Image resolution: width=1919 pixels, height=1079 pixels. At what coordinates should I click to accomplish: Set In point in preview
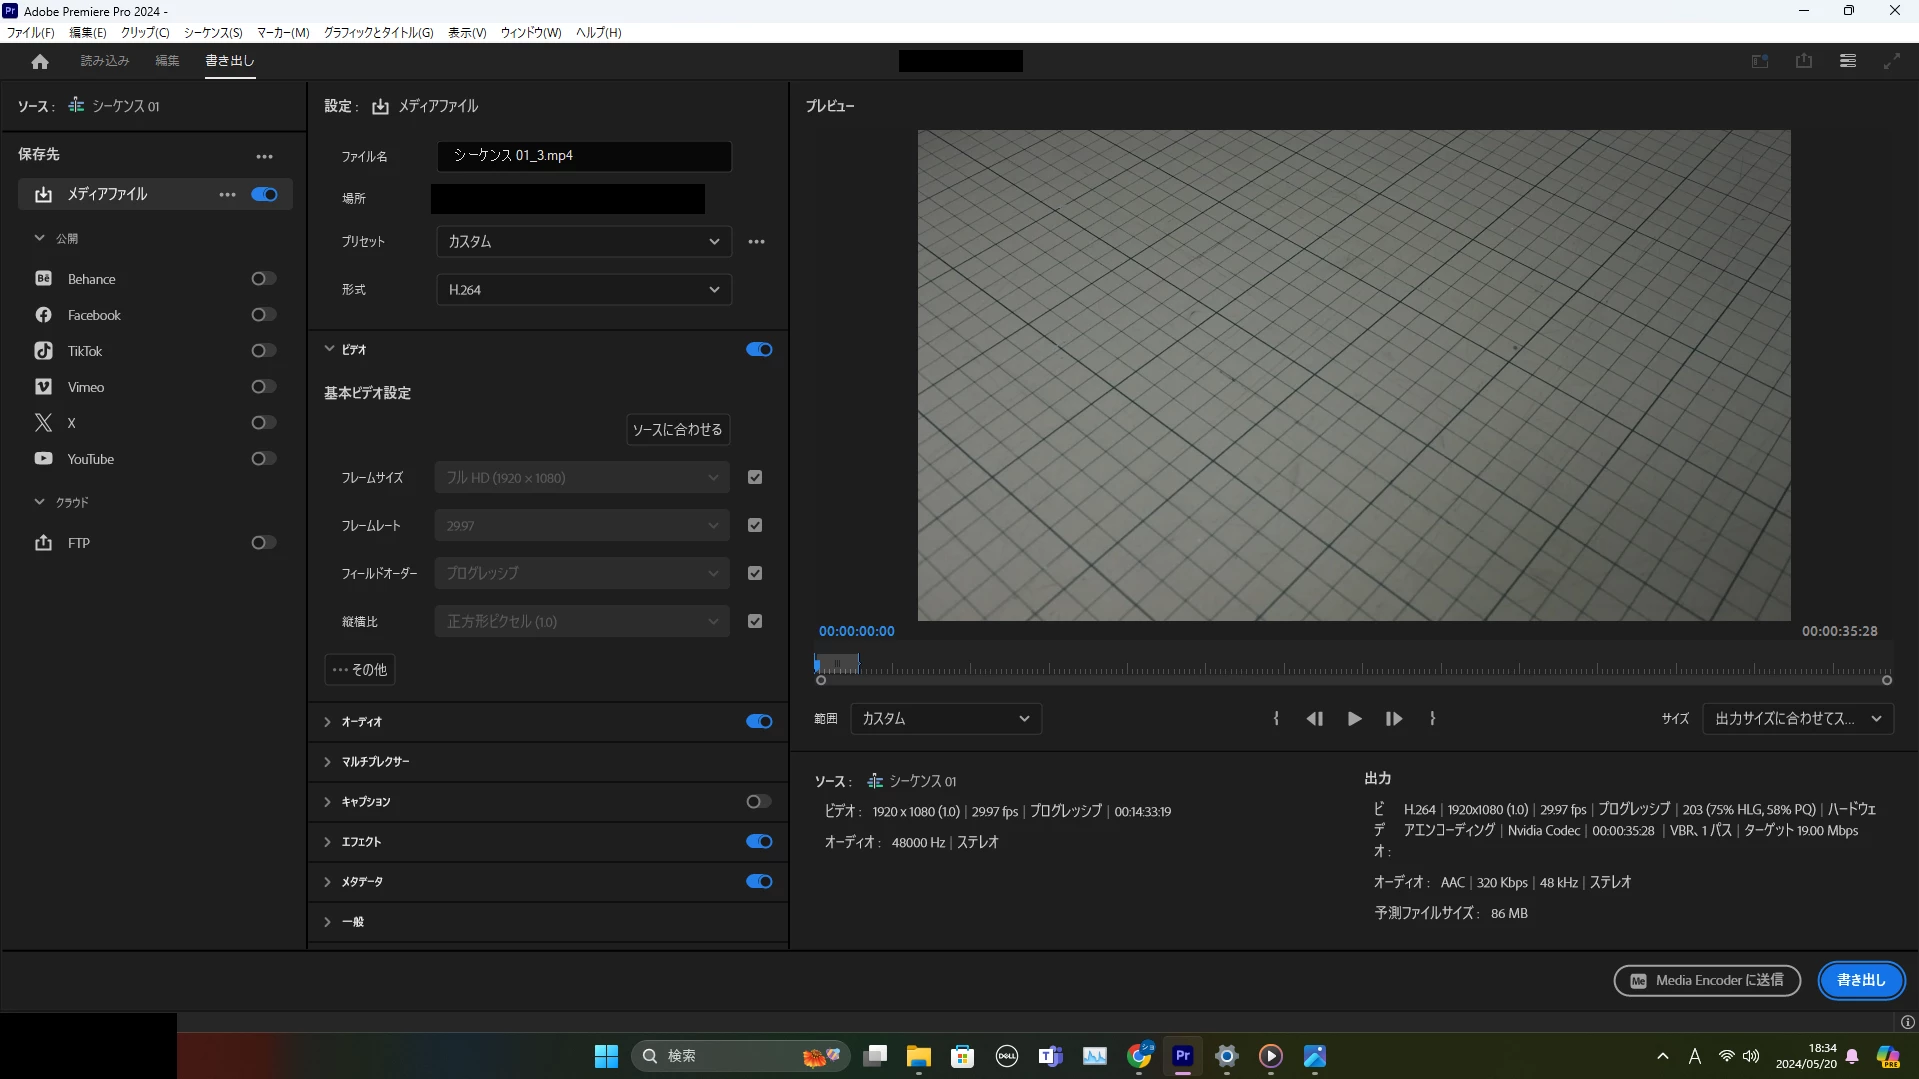point(1276,719)
